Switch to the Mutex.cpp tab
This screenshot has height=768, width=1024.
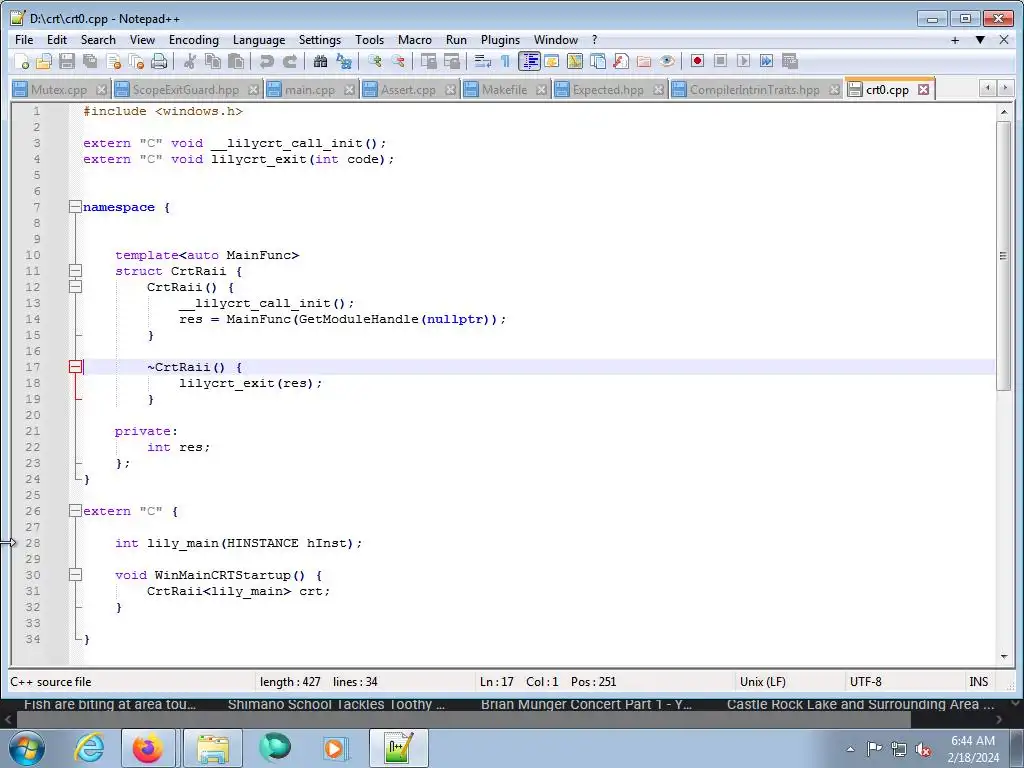[59, 89]
